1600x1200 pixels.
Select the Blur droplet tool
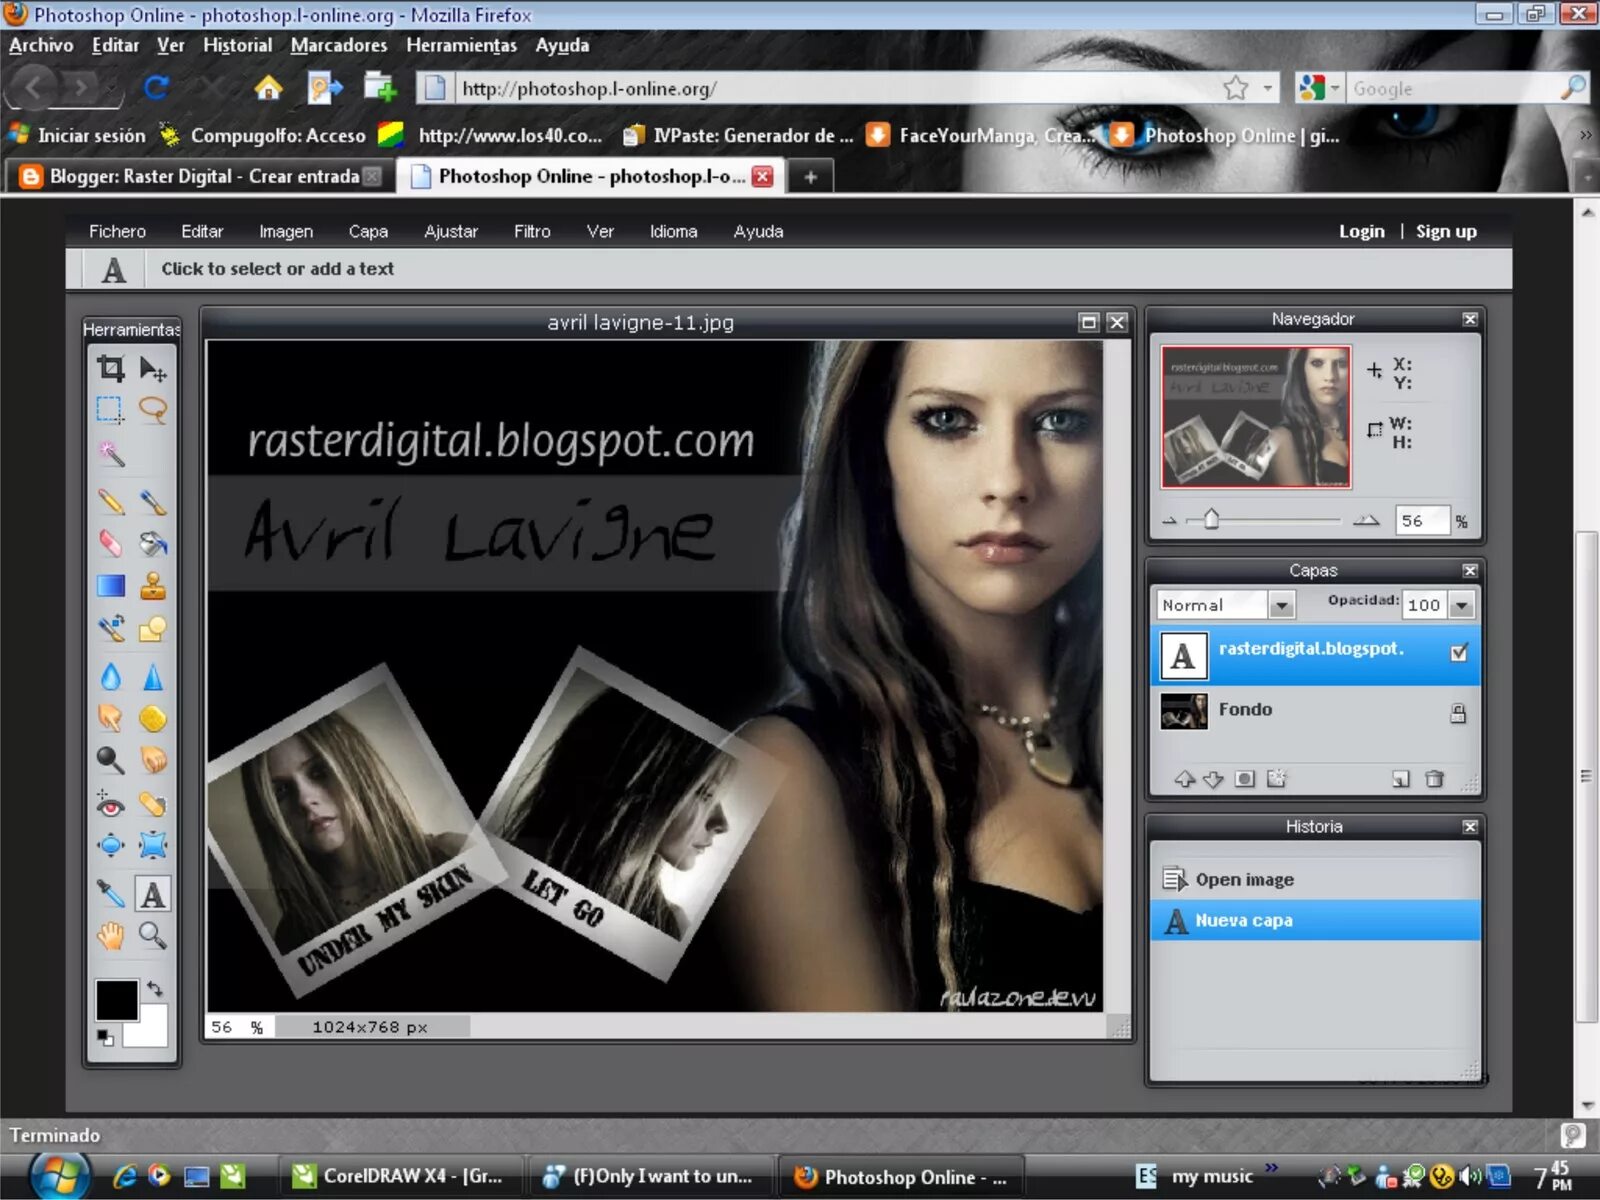(x=110, y=677)
